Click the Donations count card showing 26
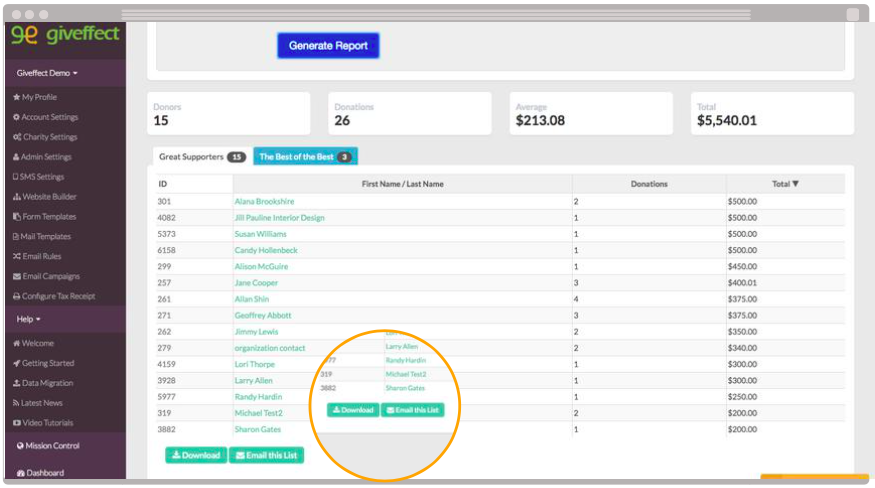The image size is (875, 488). [410, 114]
